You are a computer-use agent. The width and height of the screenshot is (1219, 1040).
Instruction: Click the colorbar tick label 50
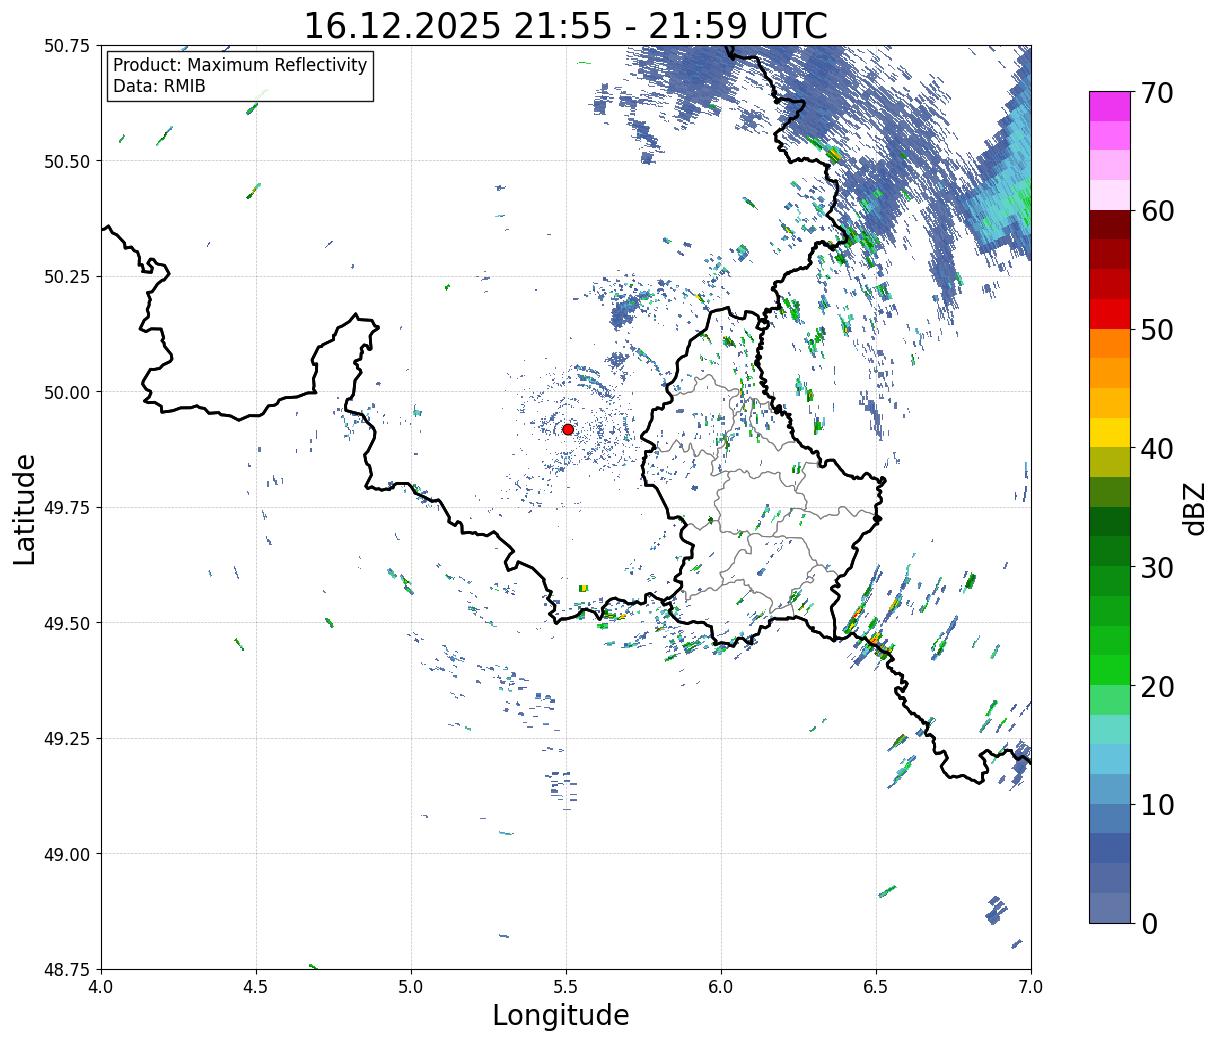1157,330
